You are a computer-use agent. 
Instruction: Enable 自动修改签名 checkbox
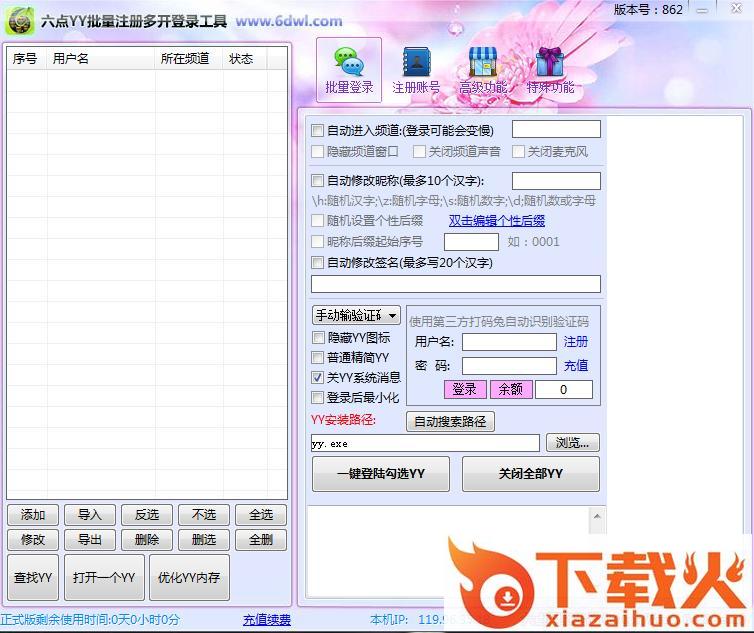tap(317, 262)
